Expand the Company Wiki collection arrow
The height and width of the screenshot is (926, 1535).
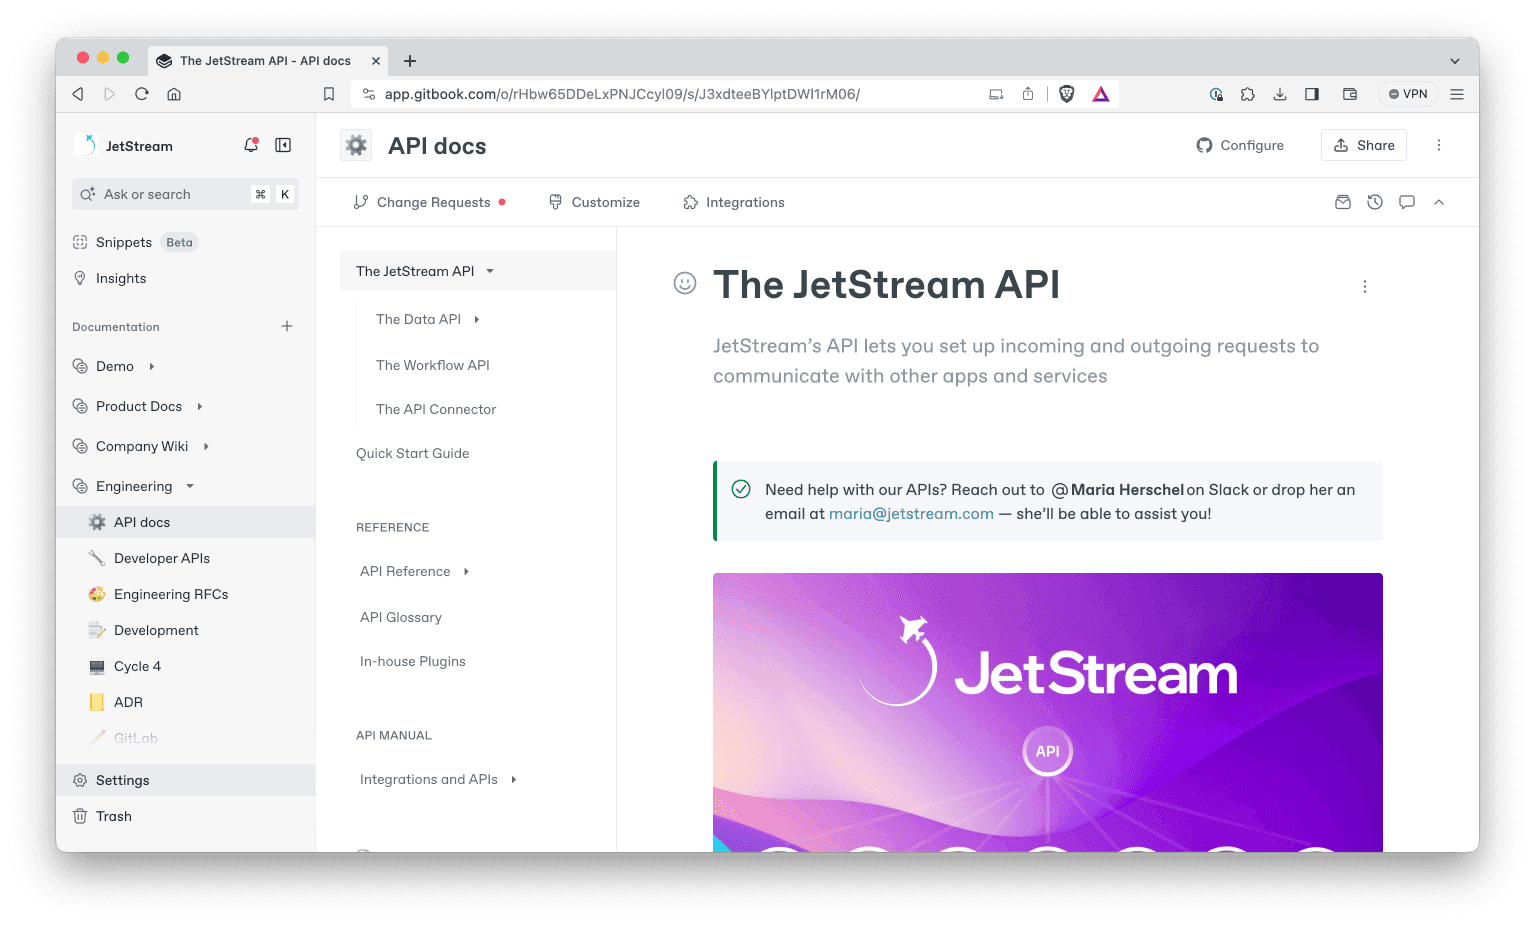pos(206,446)
